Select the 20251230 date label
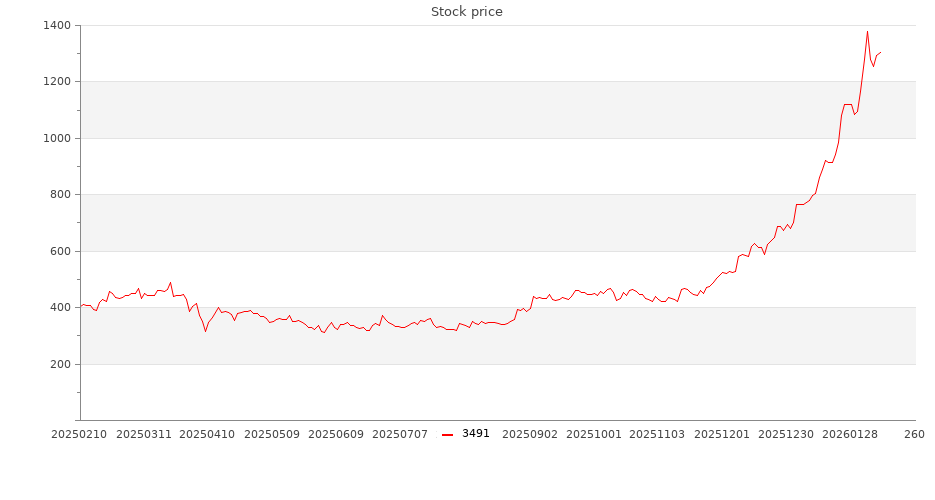The height and width of the screenshot is (500, 935). [786, 435]
